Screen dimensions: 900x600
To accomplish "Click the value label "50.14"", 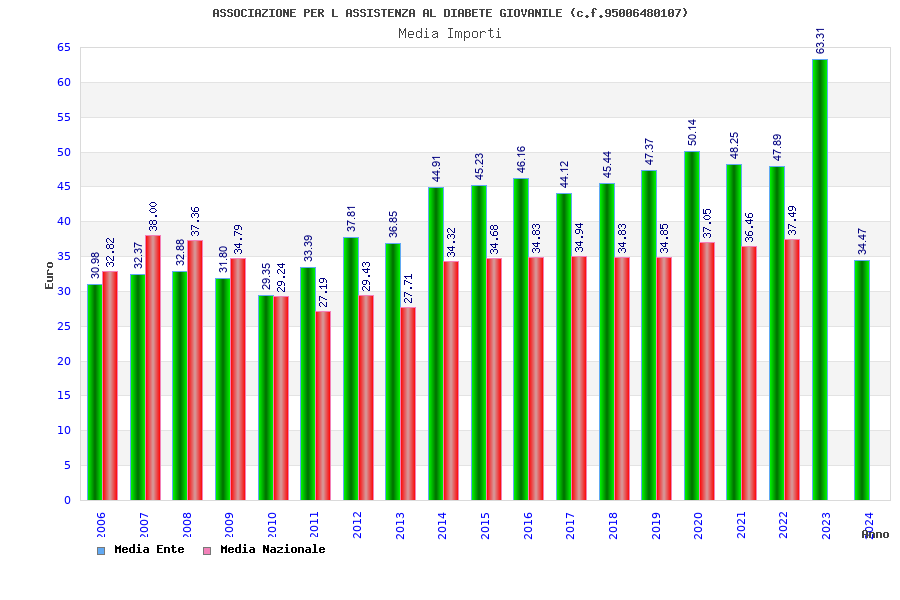I will pos(692,133).
